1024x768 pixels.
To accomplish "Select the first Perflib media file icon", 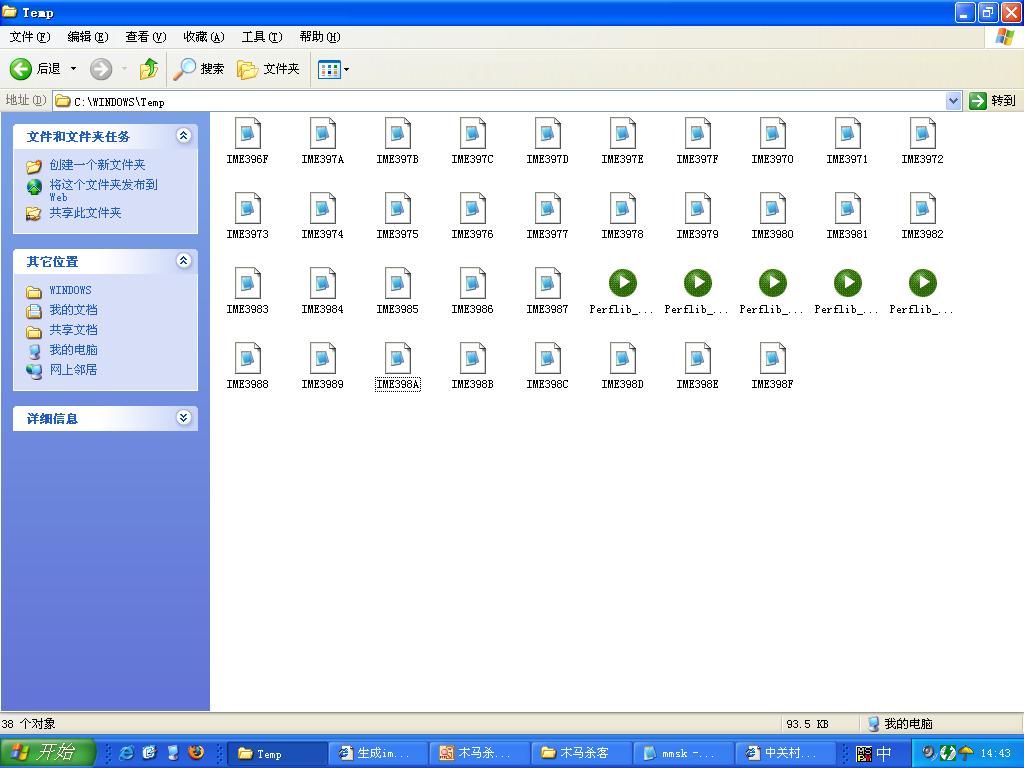I will point(622,283).
